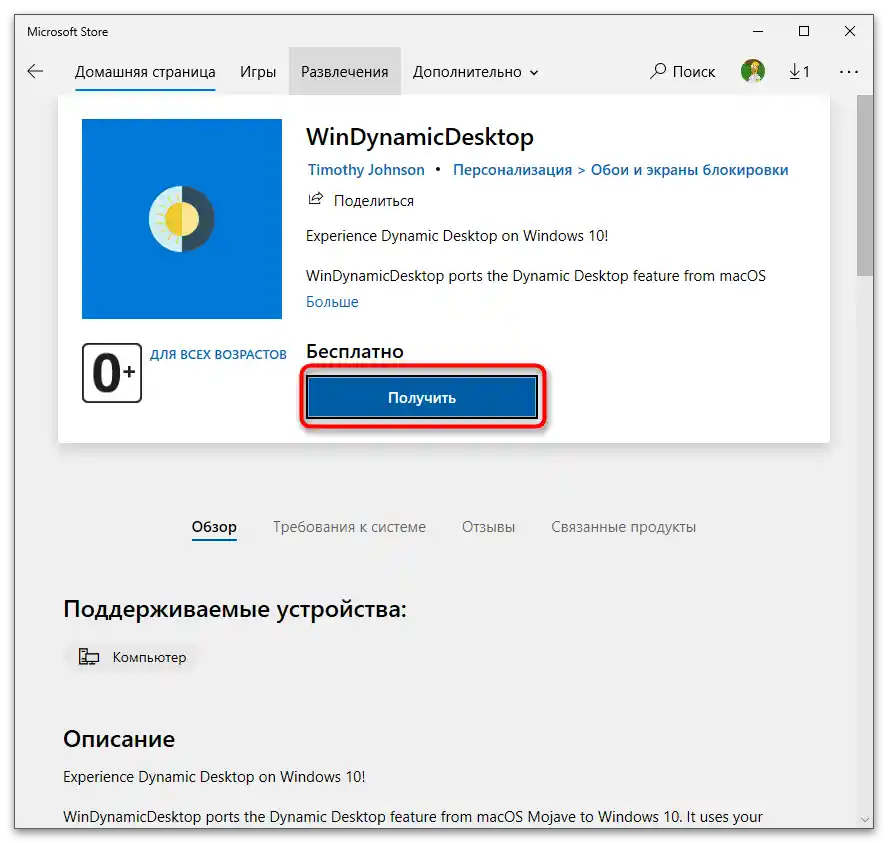The width and height of the screenshot is (888, 843).
Task: Click the Поддерживаемые устройства heading
Action: click(x=235, y=610)
